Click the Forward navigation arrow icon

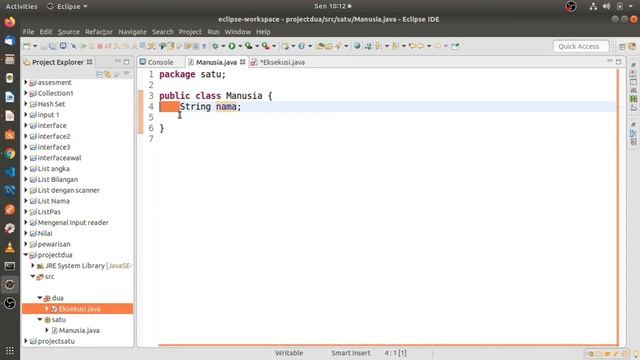[438, 46]
